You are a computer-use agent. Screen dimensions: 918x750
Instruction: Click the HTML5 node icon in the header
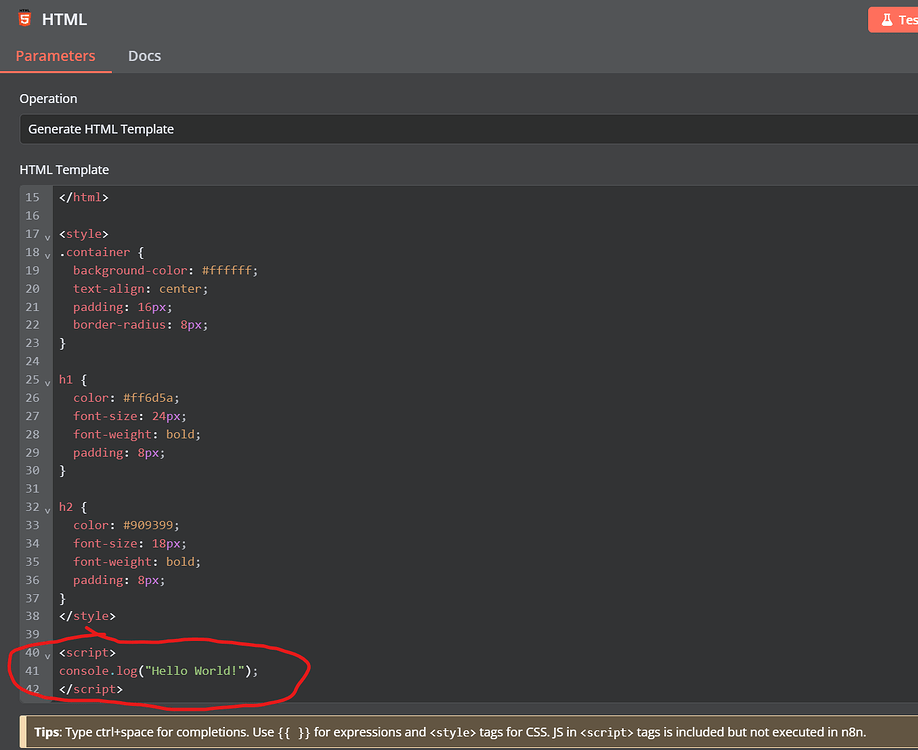click(x=23, y=18)
